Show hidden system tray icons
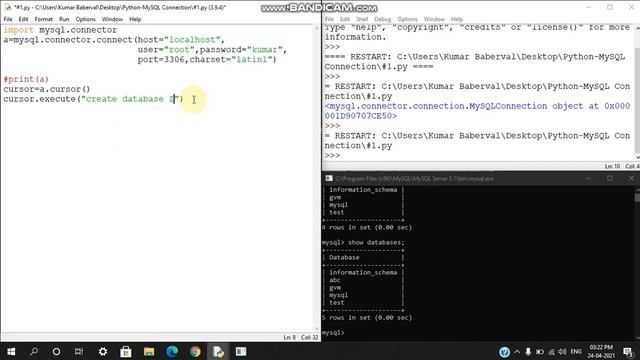Screen dimensions: 640x360 click(517, 352)
